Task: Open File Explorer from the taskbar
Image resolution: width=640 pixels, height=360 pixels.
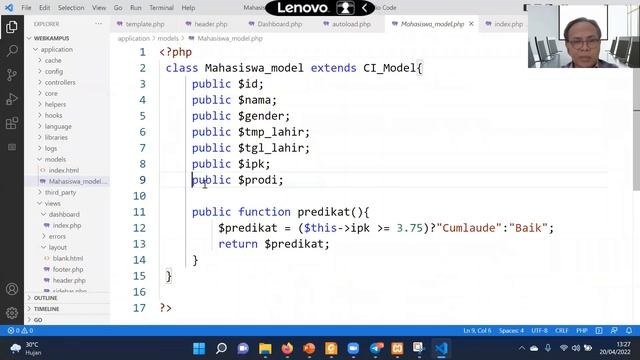Action: tap(265, 348)
